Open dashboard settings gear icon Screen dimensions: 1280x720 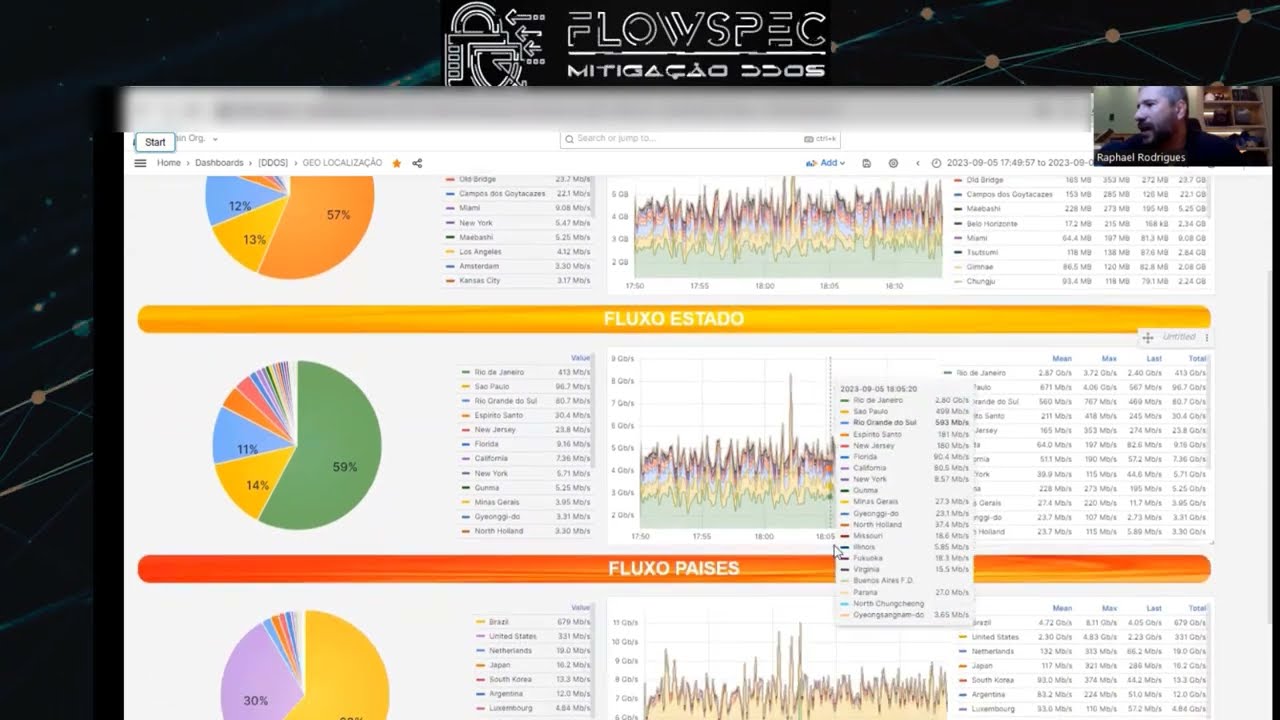click(x=893, y=163)
